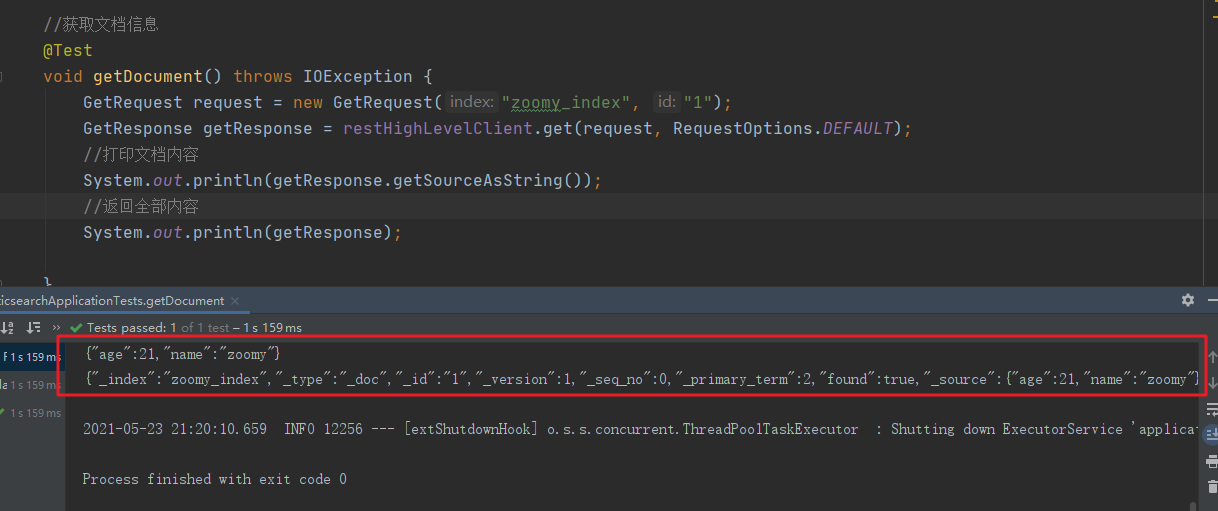Click the ThreadPoolTaskExecutor log line
Viewport: 1218px width, 511px height.
[641, 429]
